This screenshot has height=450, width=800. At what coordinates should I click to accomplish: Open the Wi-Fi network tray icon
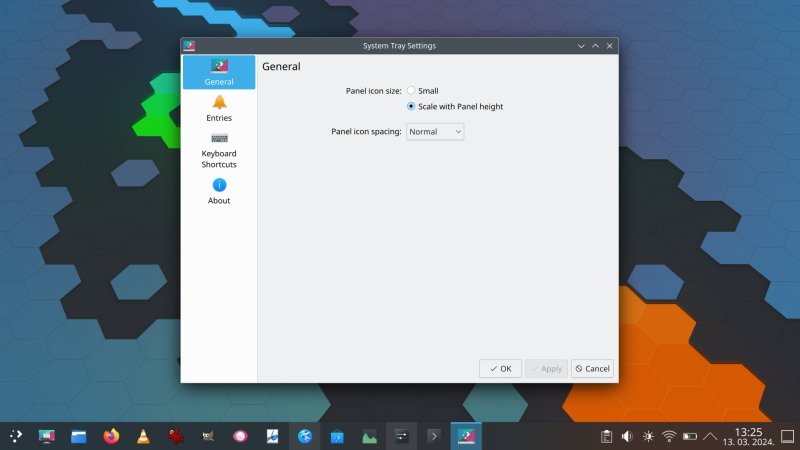tap(669, 436)
